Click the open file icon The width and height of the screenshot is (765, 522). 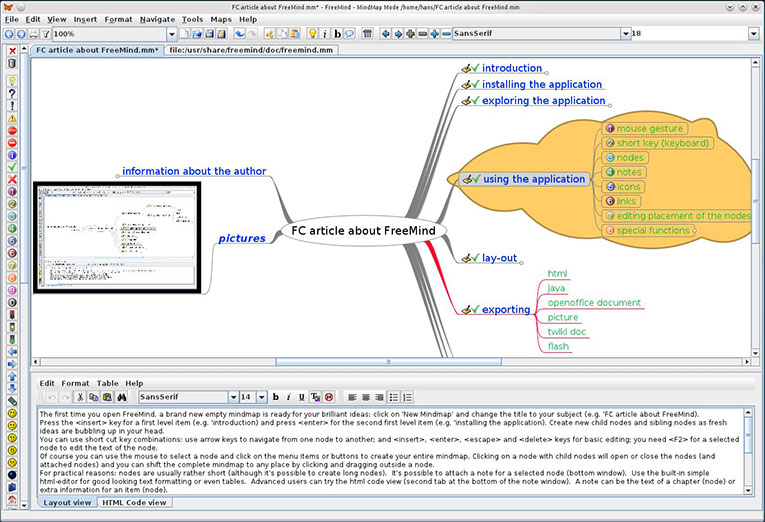click(x=197, y=34)
